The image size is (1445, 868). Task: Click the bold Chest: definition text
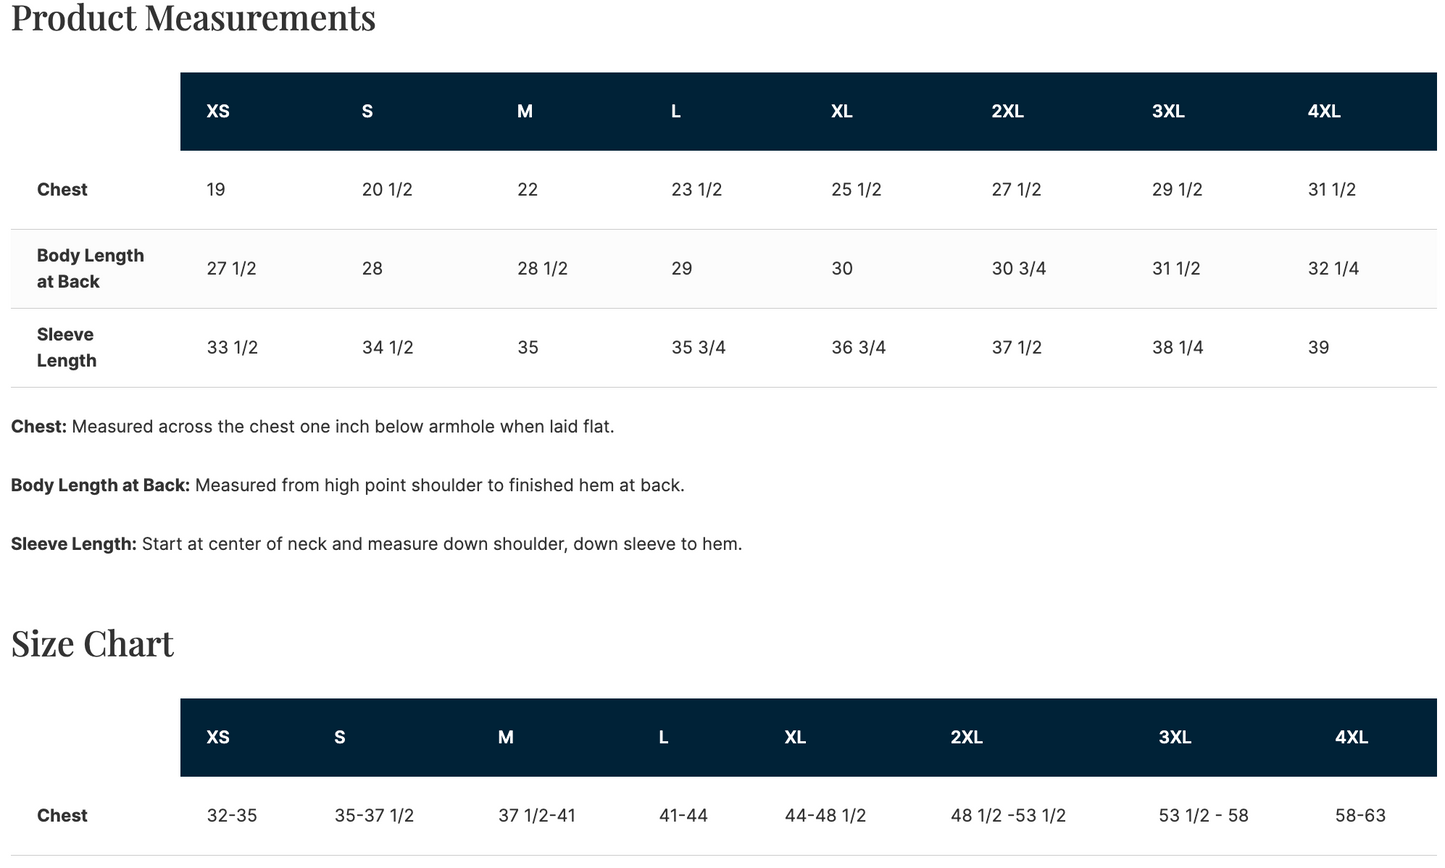tap(39, 426)
